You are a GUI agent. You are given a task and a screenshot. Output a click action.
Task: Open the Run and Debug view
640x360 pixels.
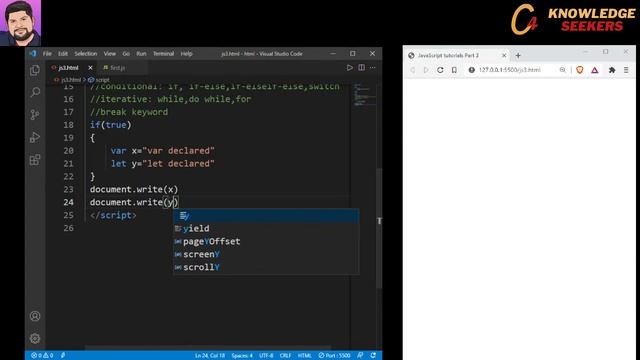35,137
